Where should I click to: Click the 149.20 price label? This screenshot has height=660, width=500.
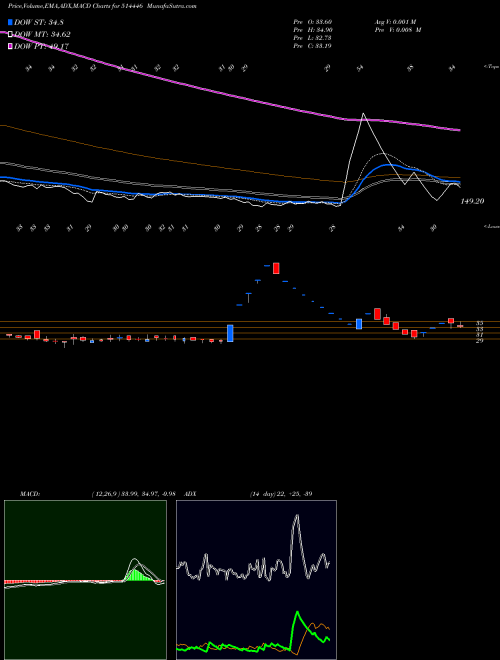(472, 202)
